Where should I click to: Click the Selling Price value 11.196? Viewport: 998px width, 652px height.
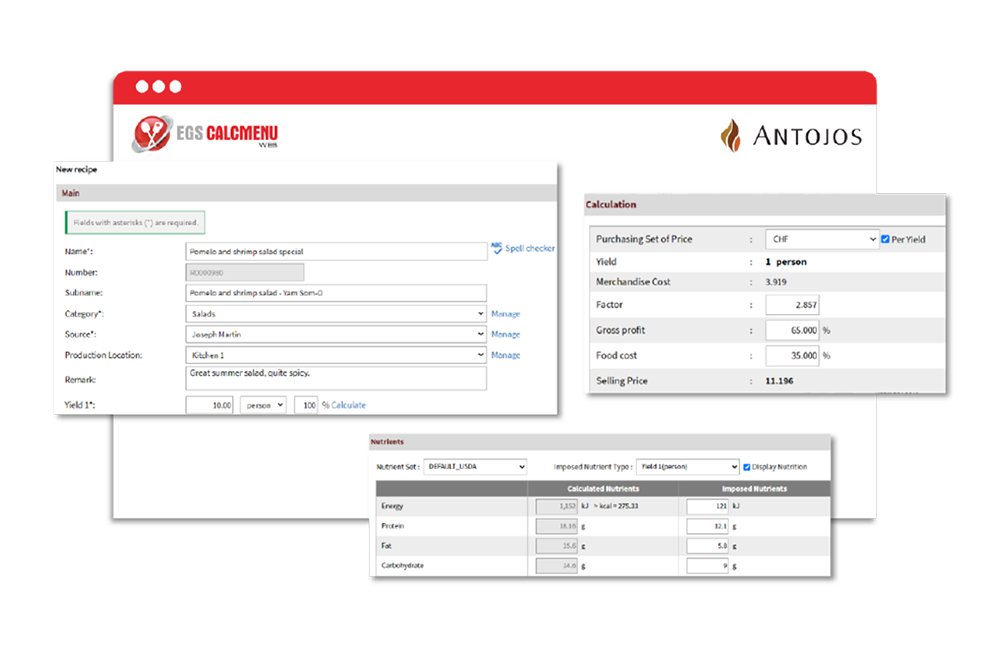[x=779, y=381]
